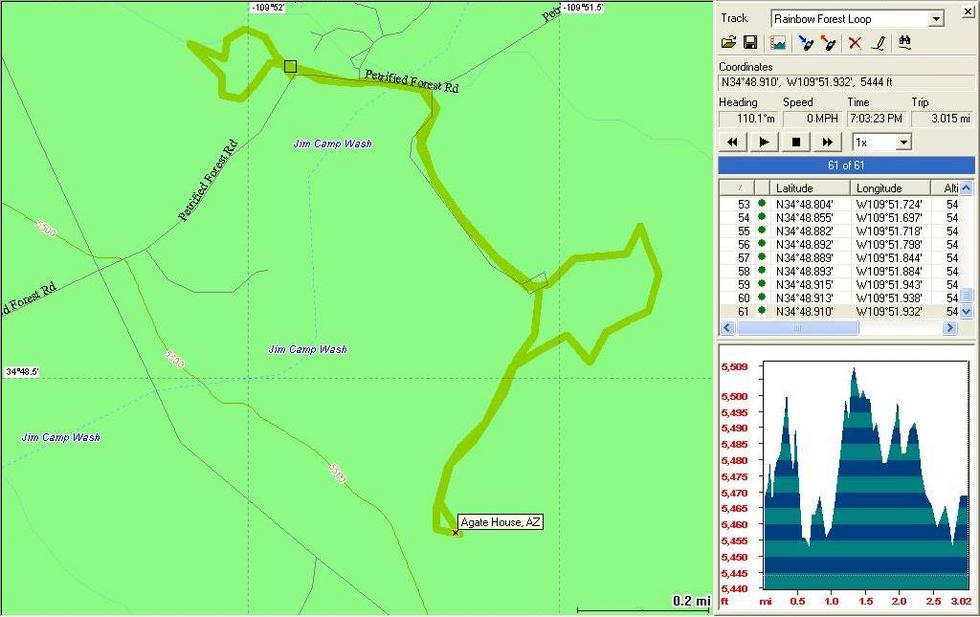Click the Time value 7:03:23 PM

coord(876,118)
